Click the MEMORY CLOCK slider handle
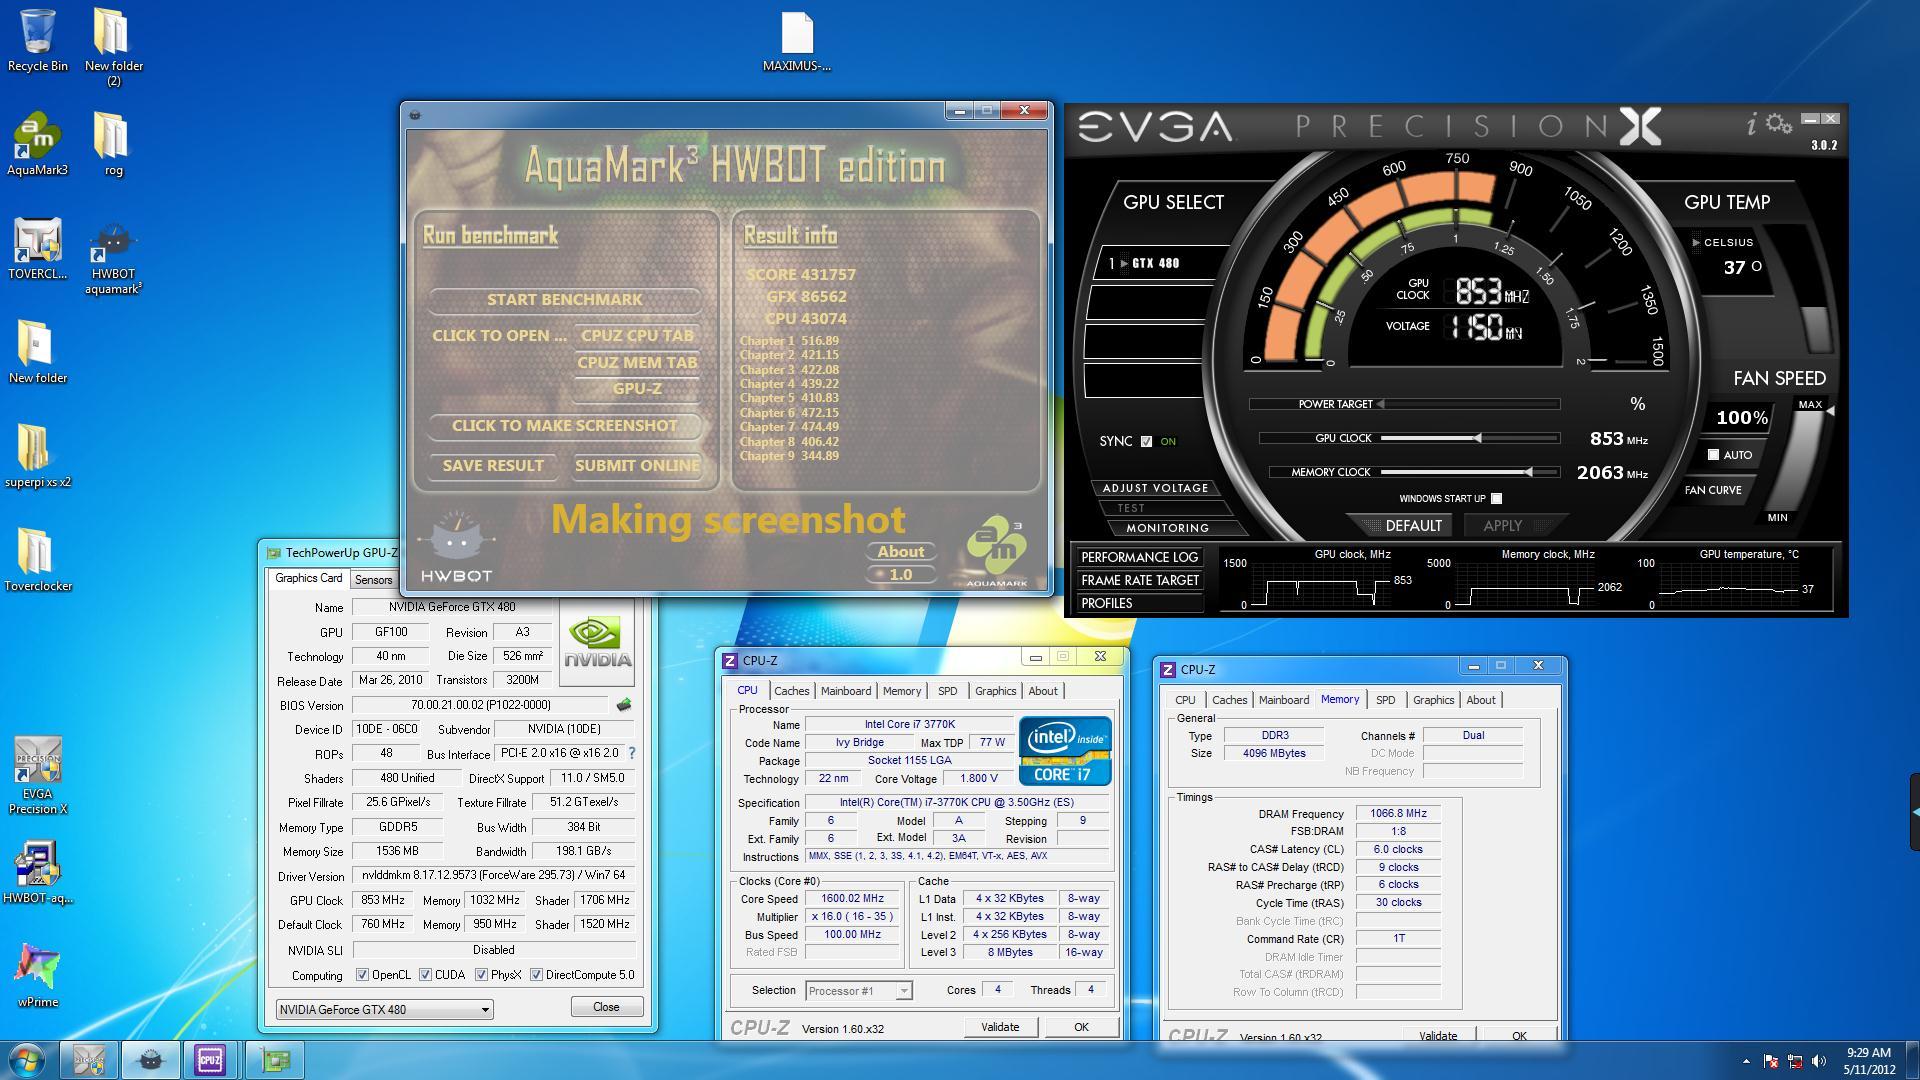 point(1528,472)
